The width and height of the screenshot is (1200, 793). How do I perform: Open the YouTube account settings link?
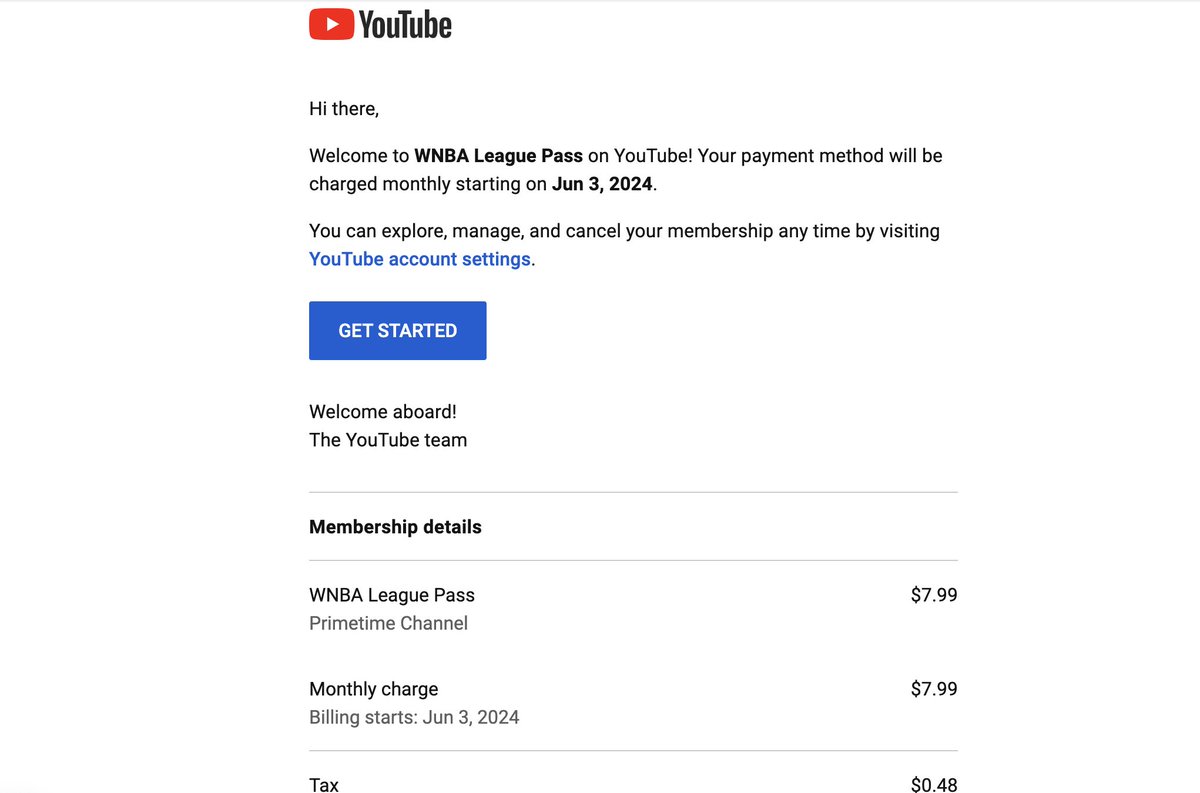pos(420,259)
